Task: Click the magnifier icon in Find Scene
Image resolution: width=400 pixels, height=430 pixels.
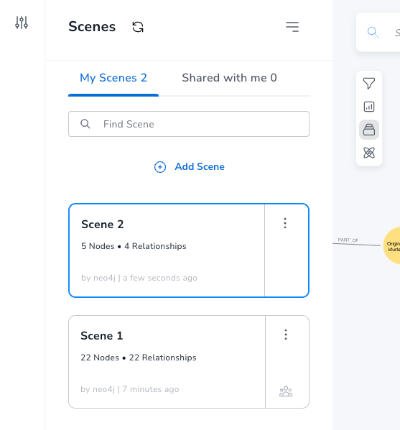Action: (x=85, y=124)
